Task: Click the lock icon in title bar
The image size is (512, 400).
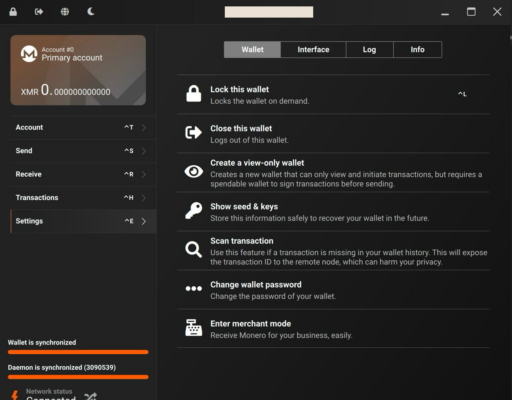Action: coord(13,12)
